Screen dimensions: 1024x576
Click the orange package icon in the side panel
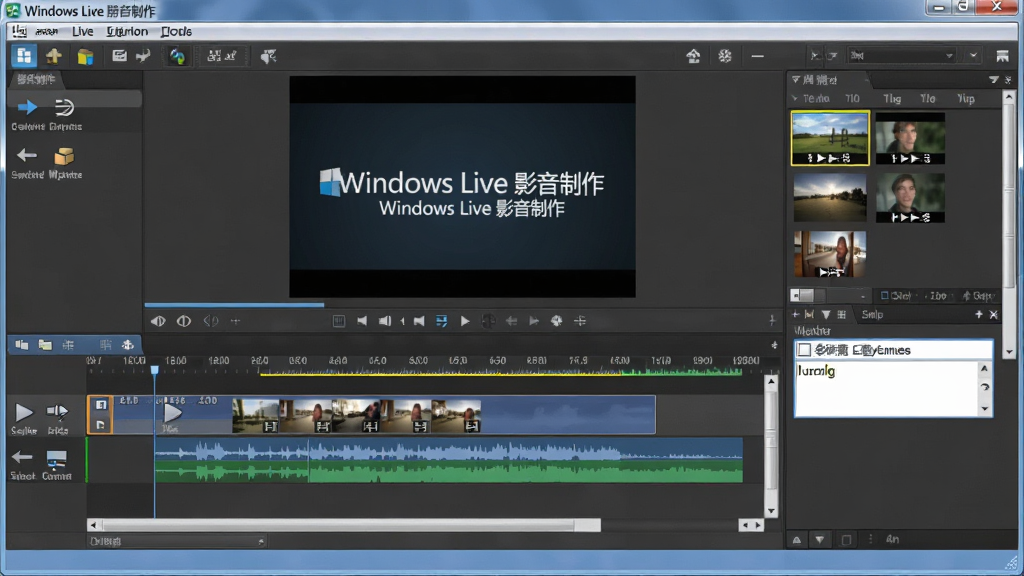pyautogui.click(x=64, y=156)
